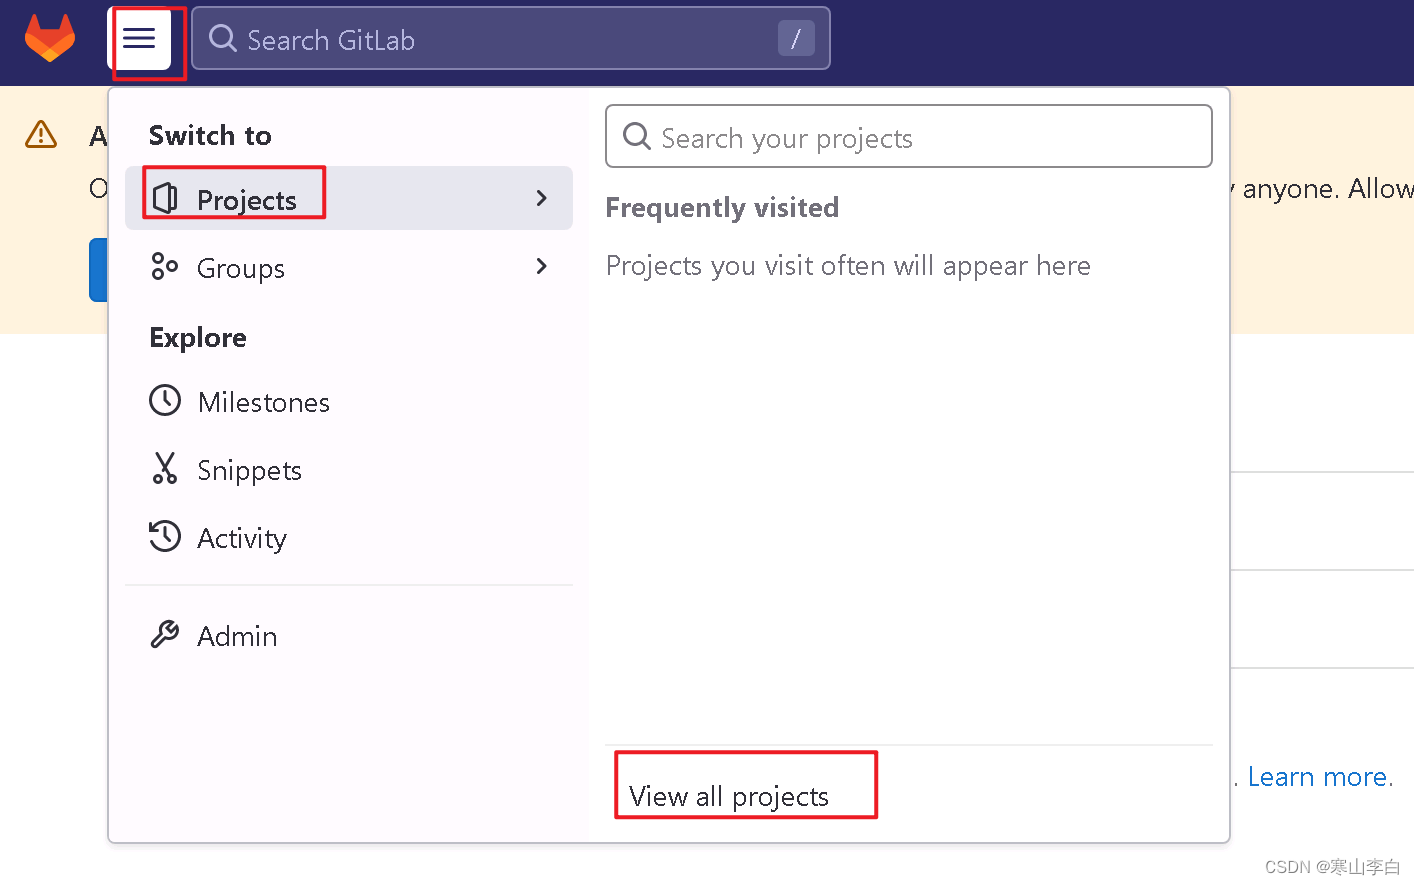Click the Explore section heading
The width and height of the screenshot is (1414, 885).
pyautogui.click(x=198, y=338)
